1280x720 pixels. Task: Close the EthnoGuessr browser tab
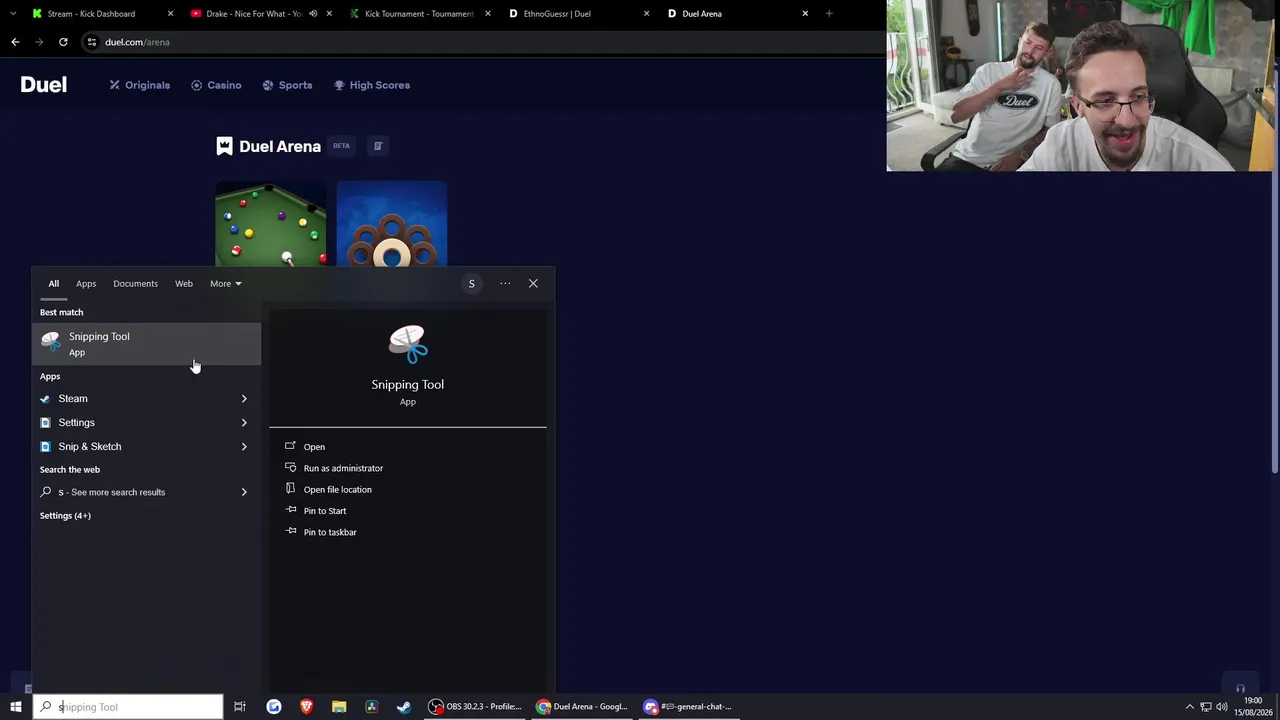(x=646, y=14)
